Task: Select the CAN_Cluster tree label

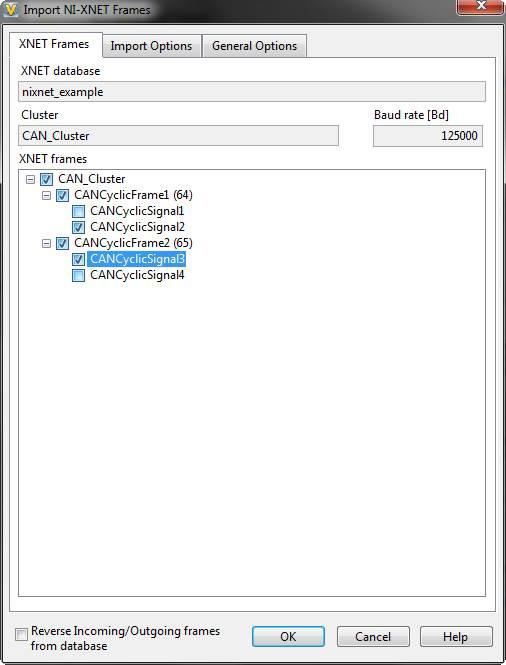Action: pos(92,179)
